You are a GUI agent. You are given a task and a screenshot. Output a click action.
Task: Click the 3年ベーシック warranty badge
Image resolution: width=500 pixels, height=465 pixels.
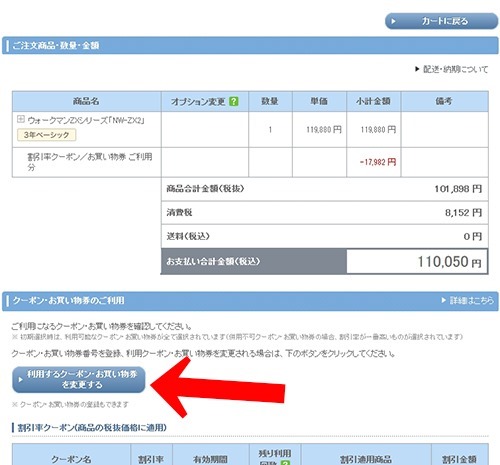click(x=46, y=135)
